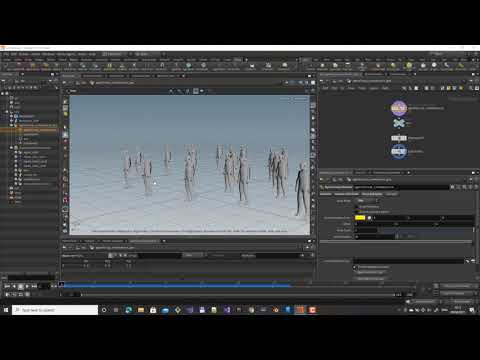Click the current frame marker at the timeline start
Viewport: 480px width, 360px height.
(62, 284)
